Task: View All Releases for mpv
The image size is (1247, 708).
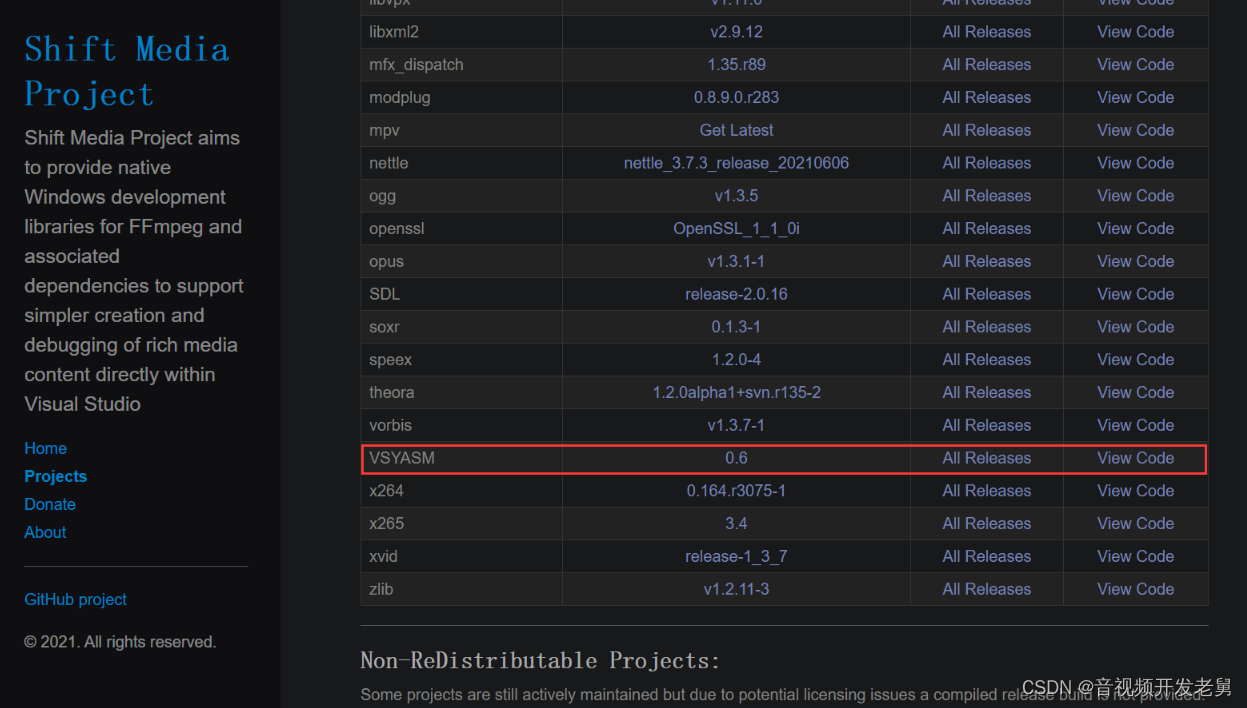Action: click(987, 130)
